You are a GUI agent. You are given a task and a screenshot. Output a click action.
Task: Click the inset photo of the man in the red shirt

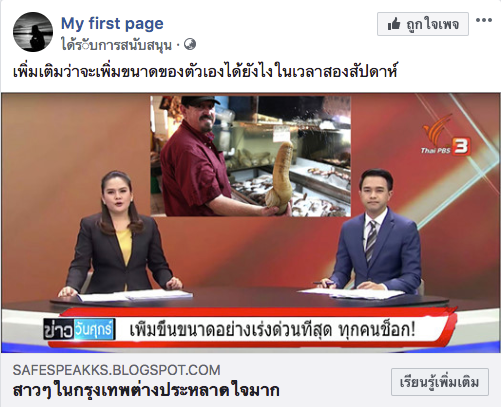(250, 156)
